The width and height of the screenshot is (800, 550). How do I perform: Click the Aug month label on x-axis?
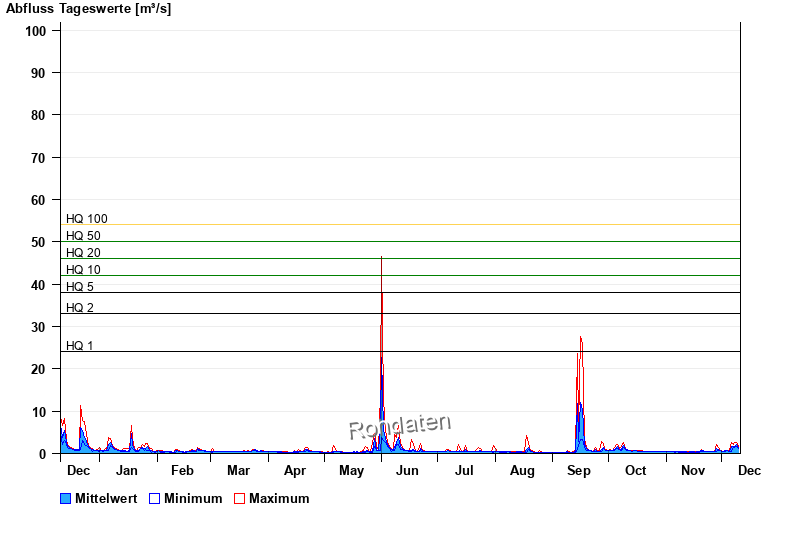[522, 470]
